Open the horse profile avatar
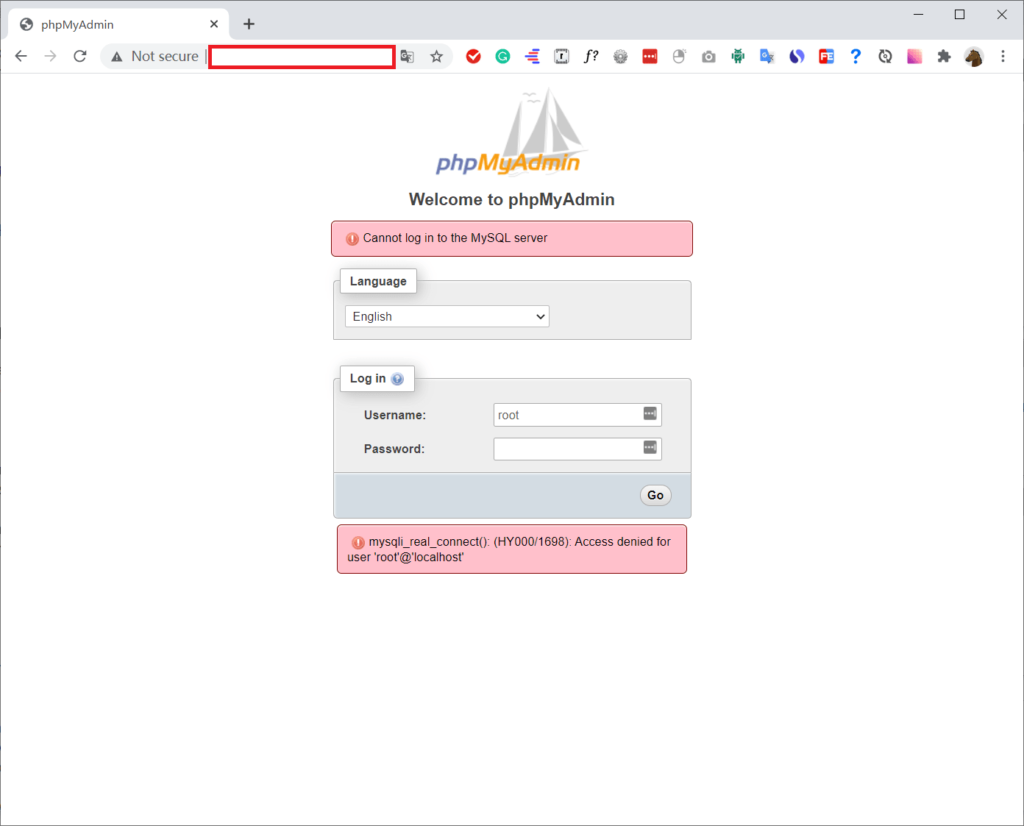Image resolution: width=1024 pixels, height=826 pixels. click(x=974, y=57)
